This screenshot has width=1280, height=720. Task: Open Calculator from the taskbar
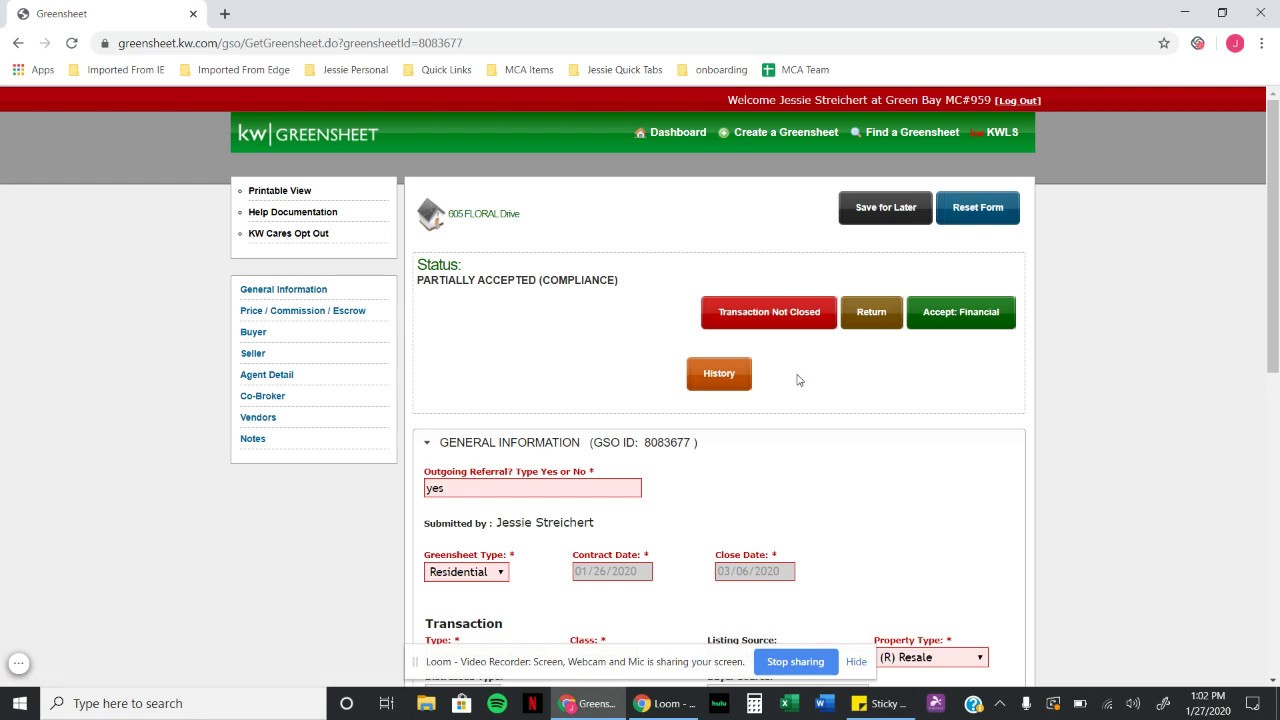point(754,704)
